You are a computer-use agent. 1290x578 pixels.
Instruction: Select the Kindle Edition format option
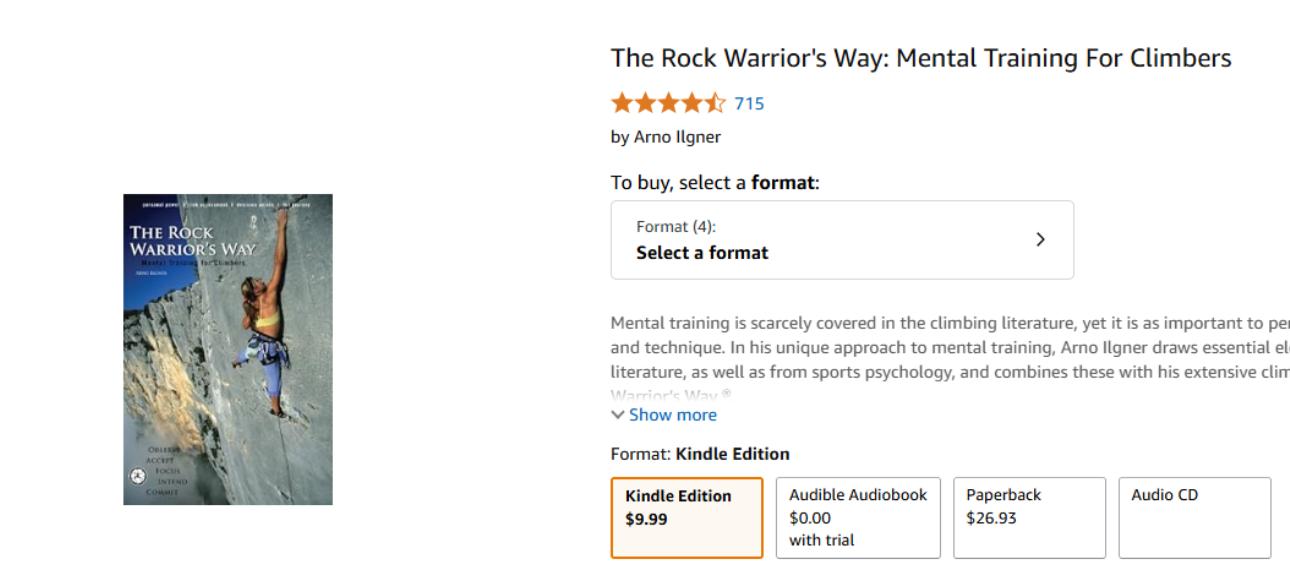(687, 517)
